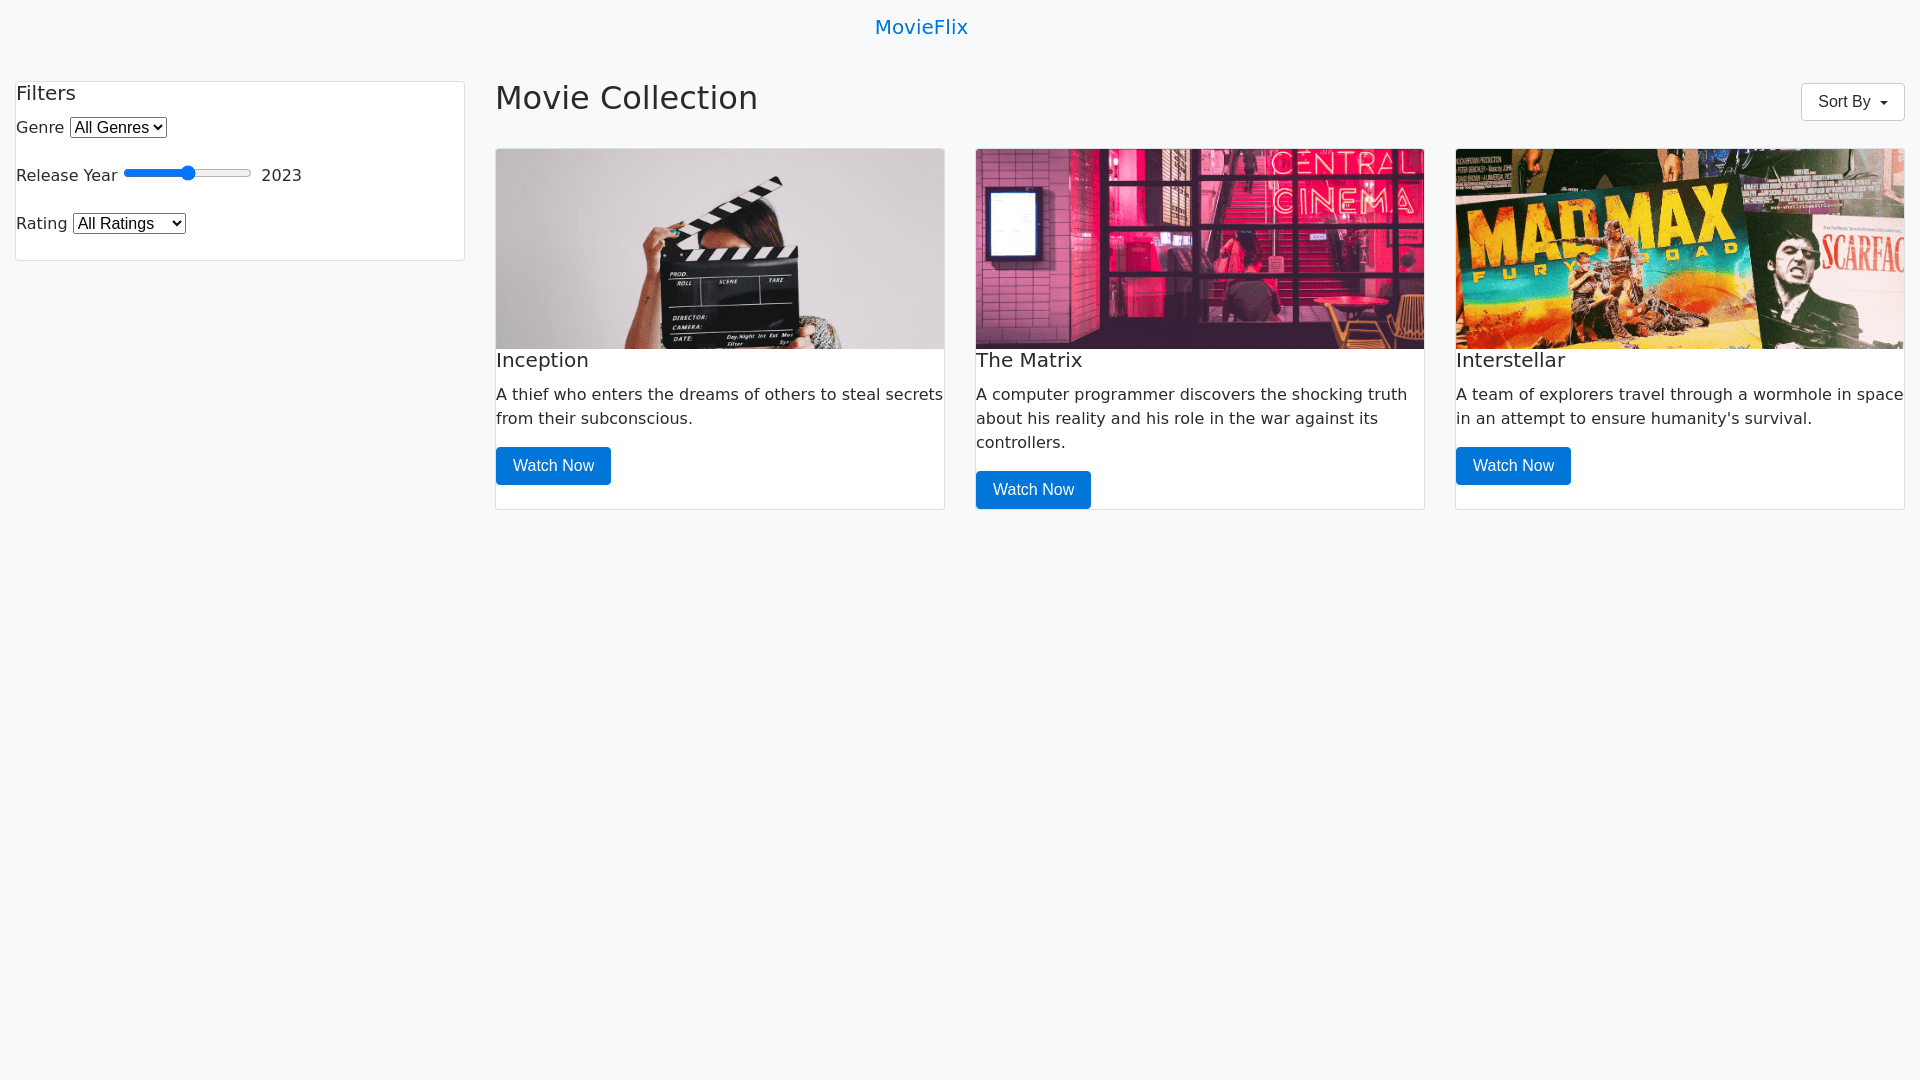
Task: Open the Interstellar movie posters image
Action: pos(1679,249)
